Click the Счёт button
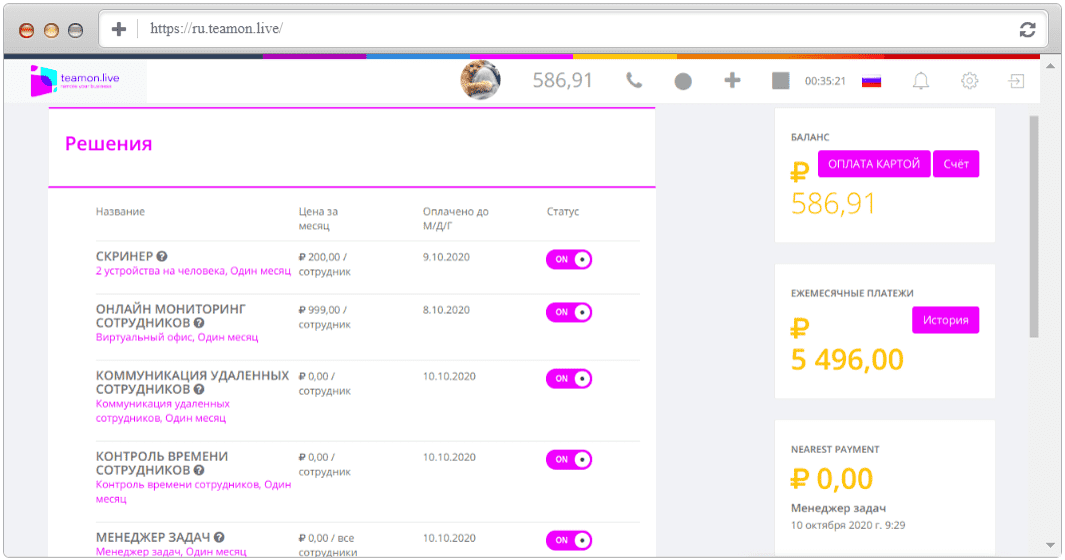The height and width of the screenshot is (560, 1065). (x=956, y=164)
